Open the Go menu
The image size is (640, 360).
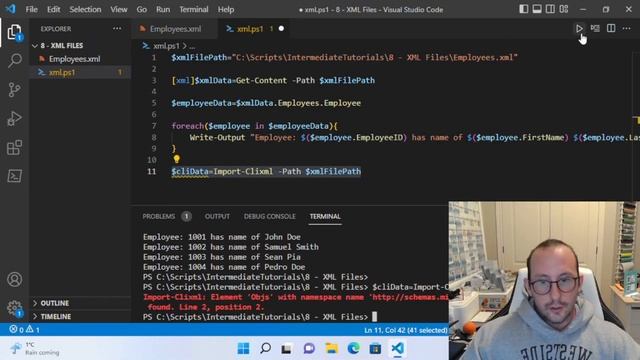click(142, 9)
